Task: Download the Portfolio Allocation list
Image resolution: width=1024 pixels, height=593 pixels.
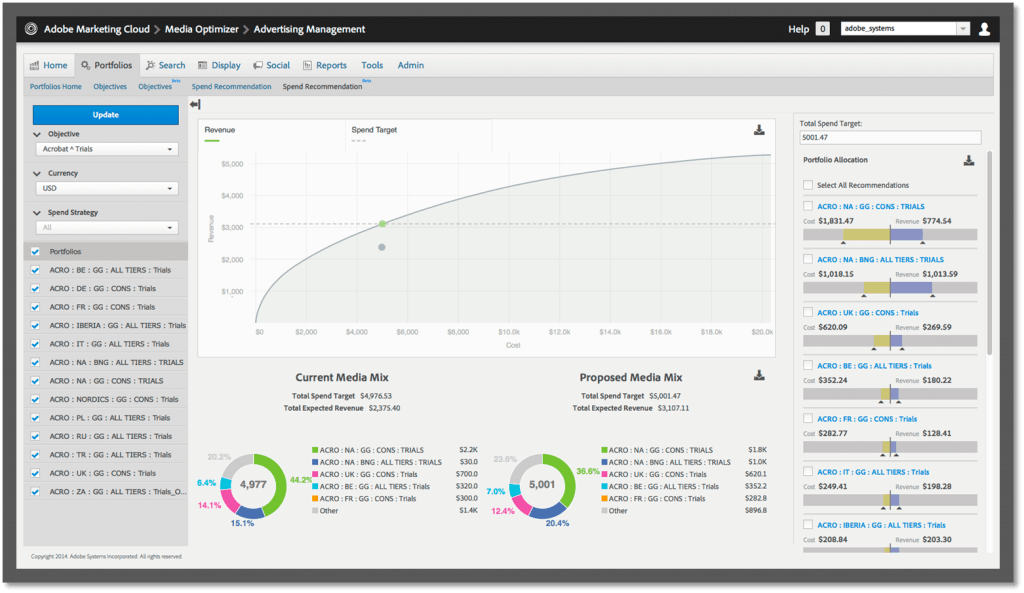Action: 968,161
